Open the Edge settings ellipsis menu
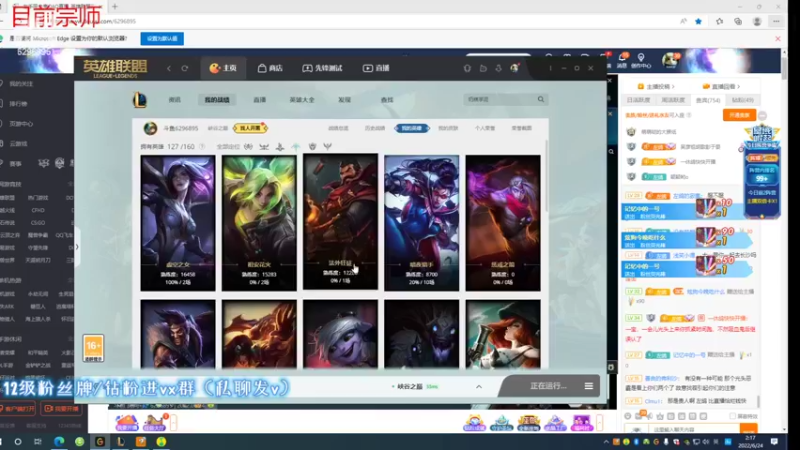The height and width of the screenshot is (450, 800). (x=776, y=21)
